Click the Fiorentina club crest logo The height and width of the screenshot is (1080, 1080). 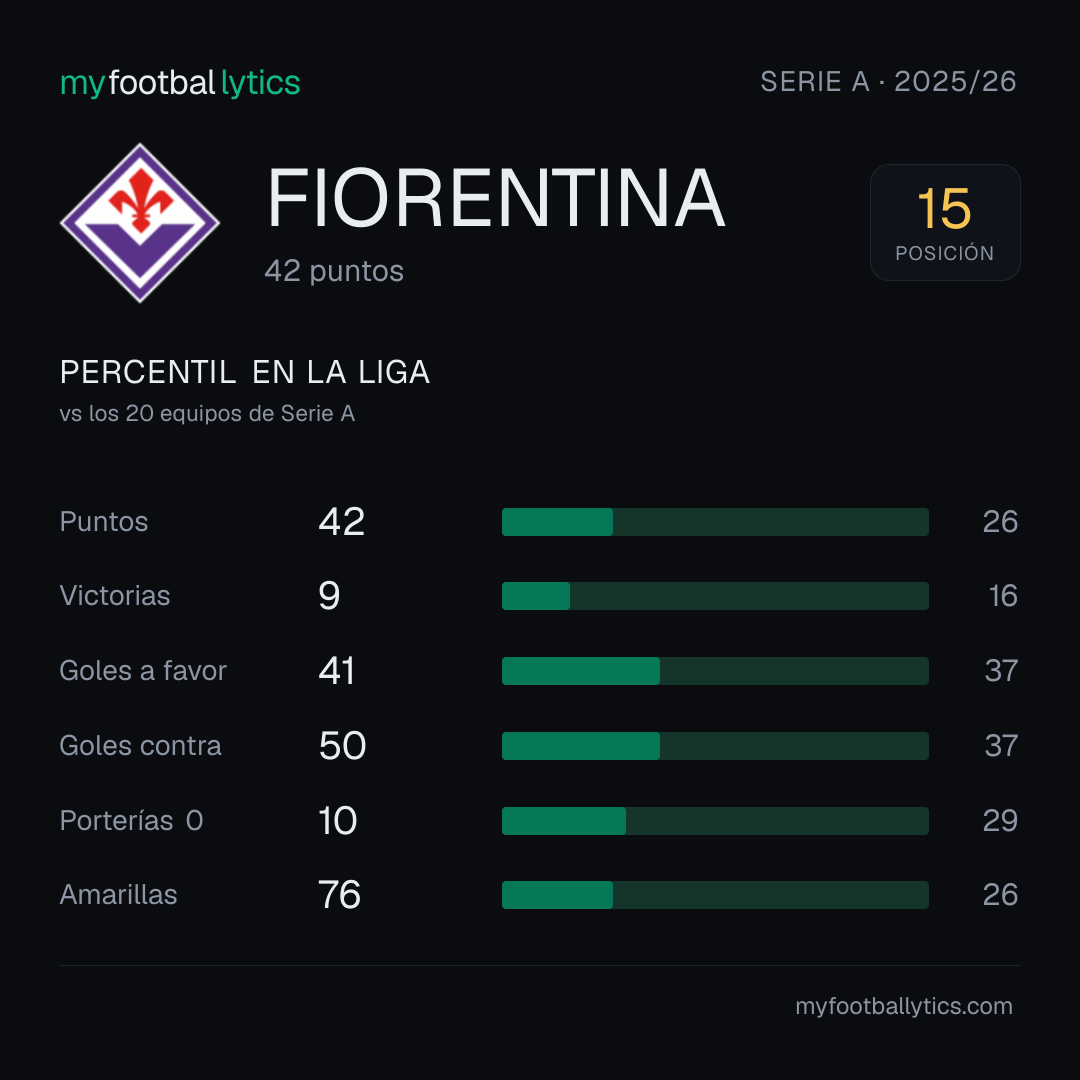click(140, 222)
